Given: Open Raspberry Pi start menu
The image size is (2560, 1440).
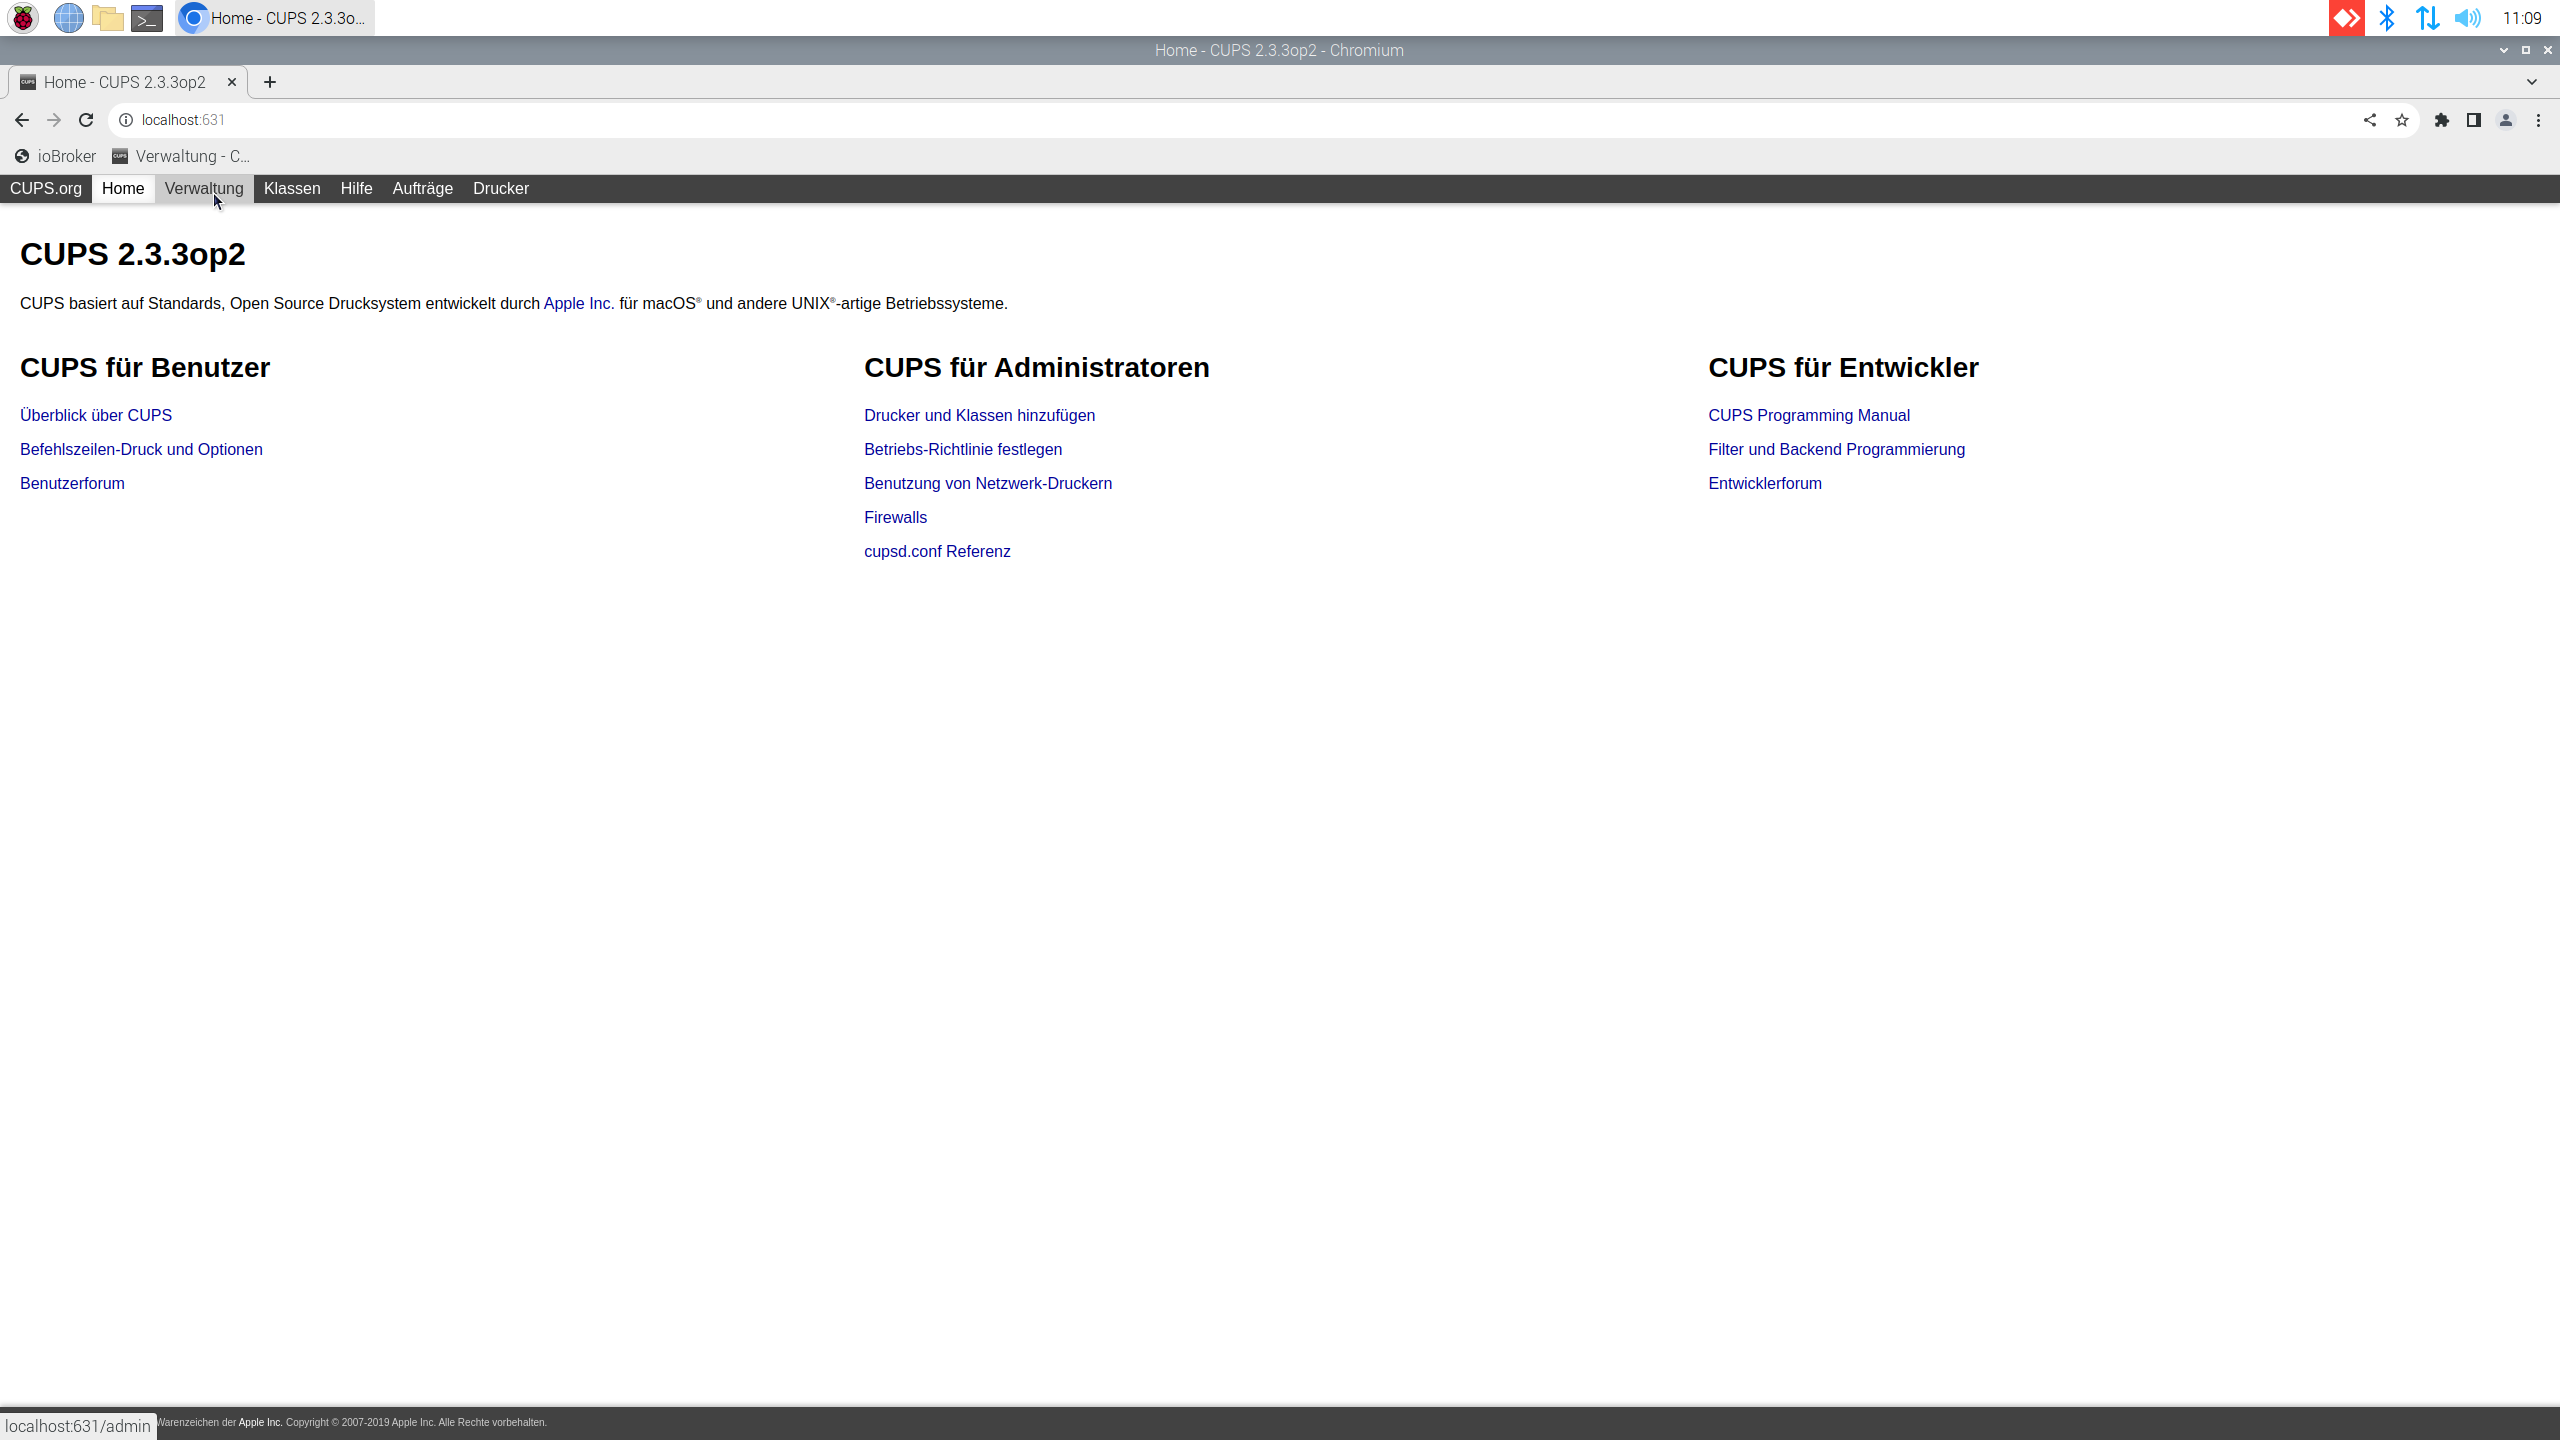Looking at the screenshot, I should [23, 18].
